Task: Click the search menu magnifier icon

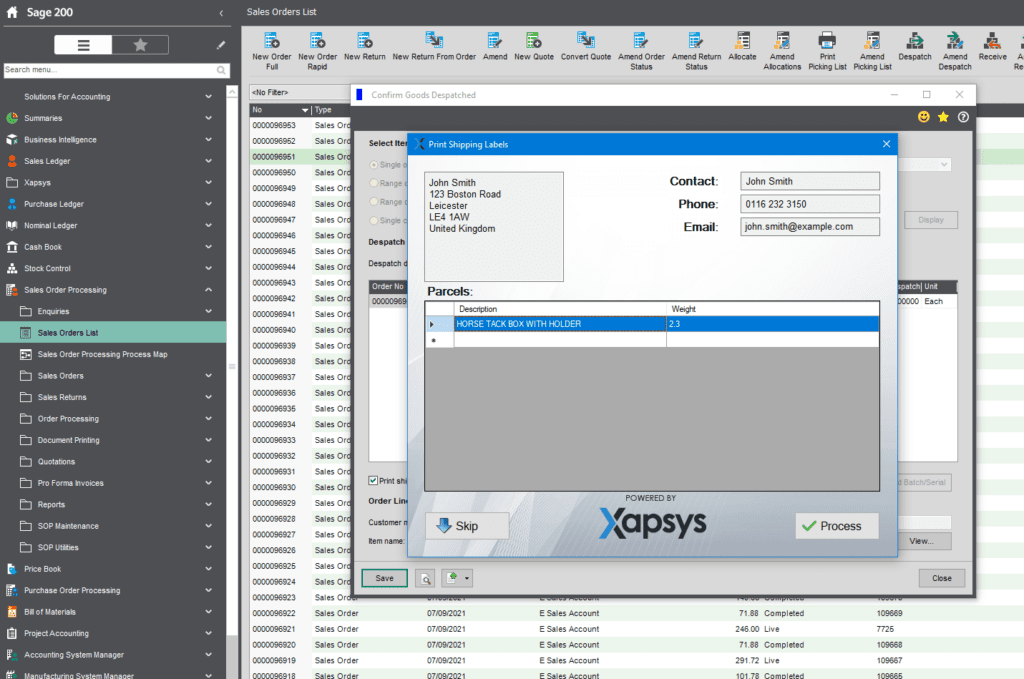Action: point(221,70)
